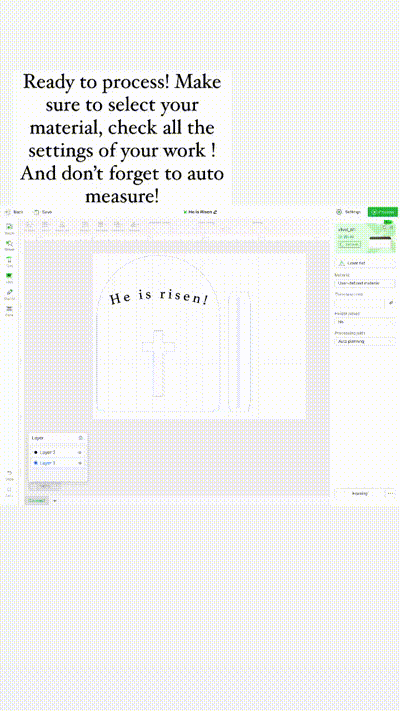
Task: Click the Redo icon at sidebar bottom
Action: pos(9,492)
